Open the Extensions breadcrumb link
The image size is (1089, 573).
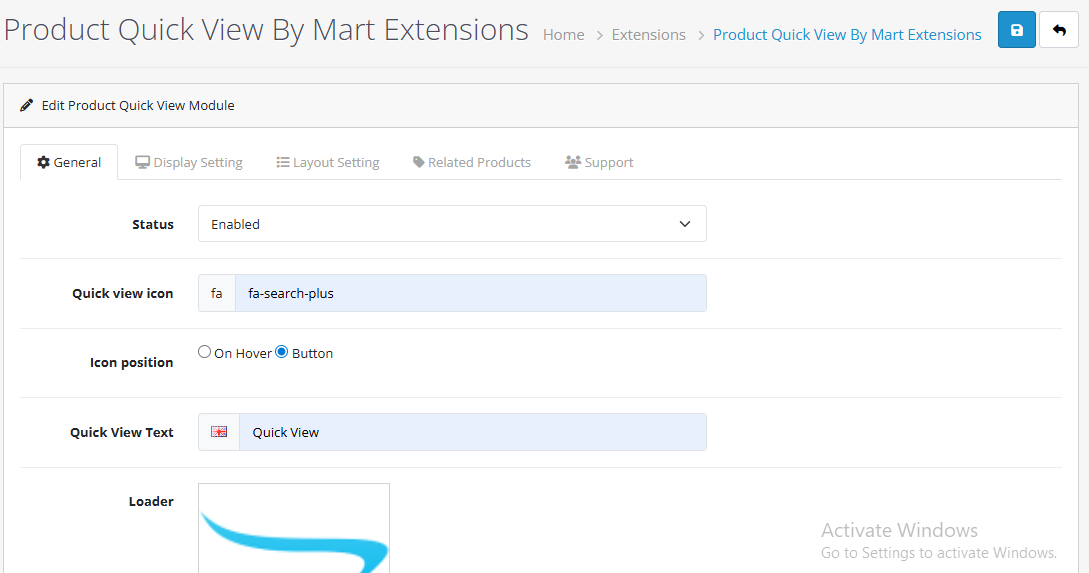(648, 35)
